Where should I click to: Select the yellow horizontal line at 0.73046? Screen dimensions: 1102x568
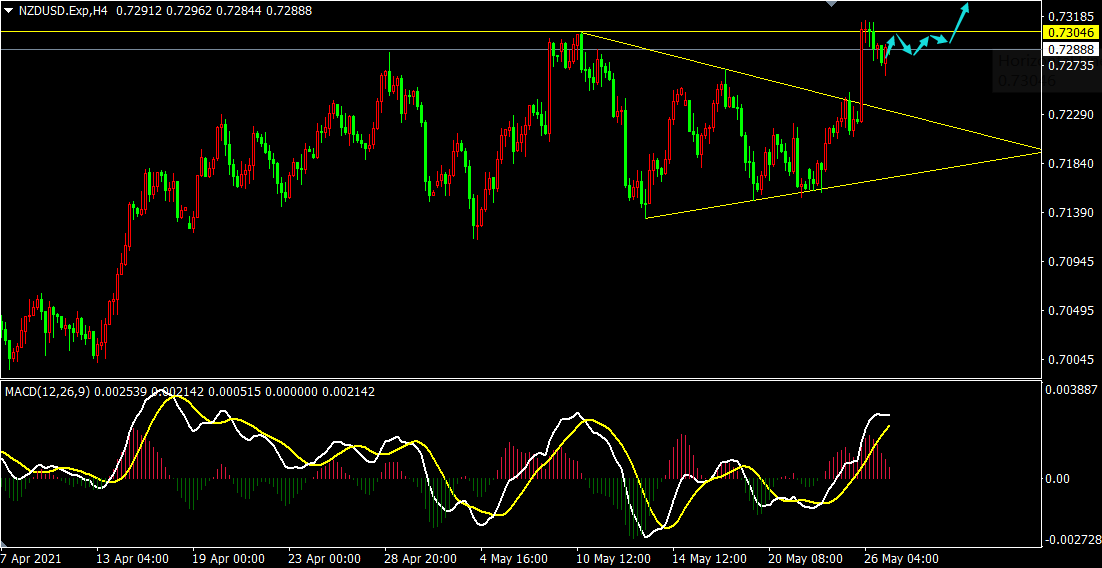520,32
